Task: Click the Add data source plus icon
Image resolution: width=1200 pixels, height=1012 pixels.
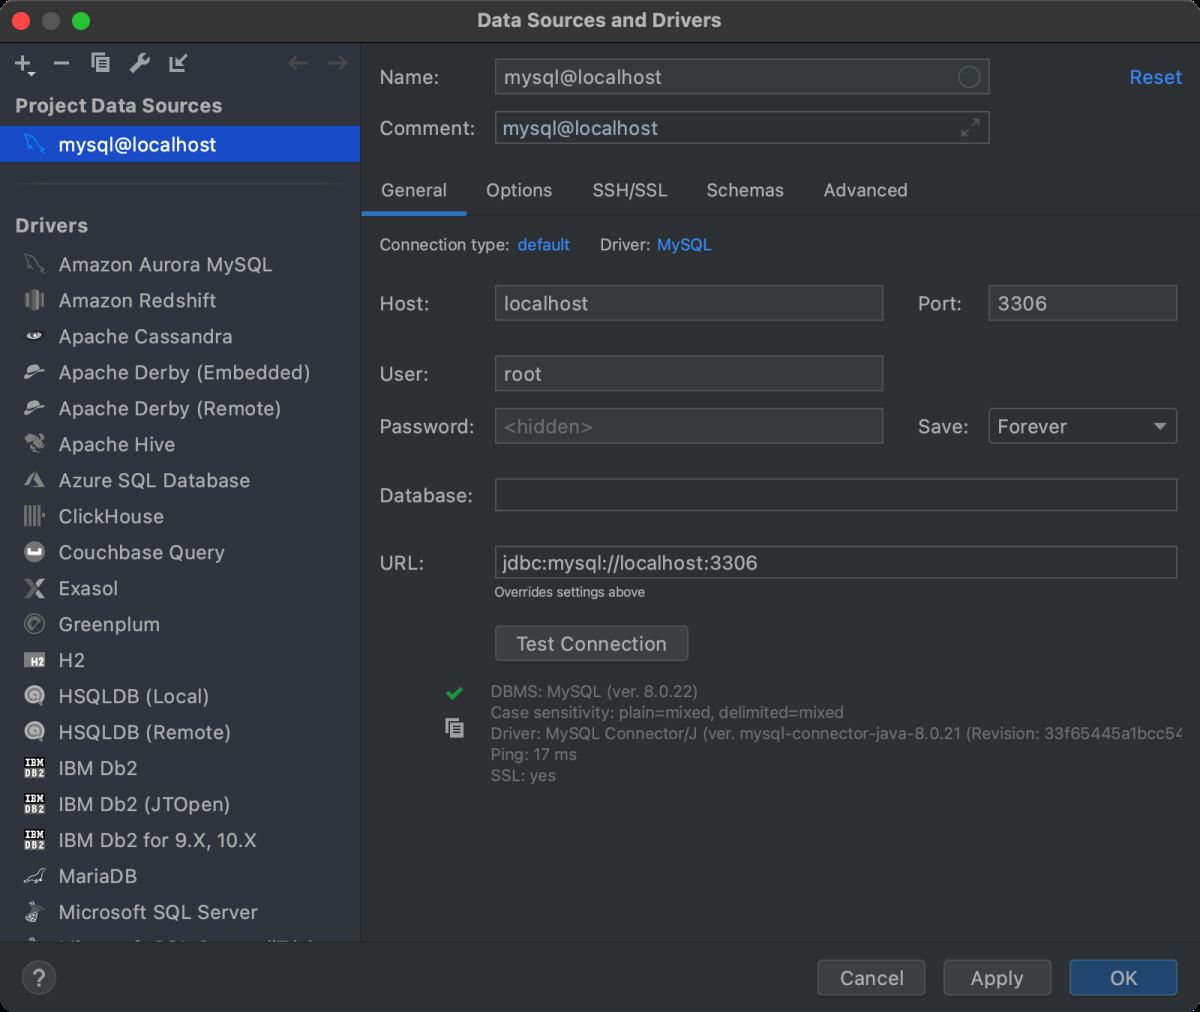Action: (24, 64)
